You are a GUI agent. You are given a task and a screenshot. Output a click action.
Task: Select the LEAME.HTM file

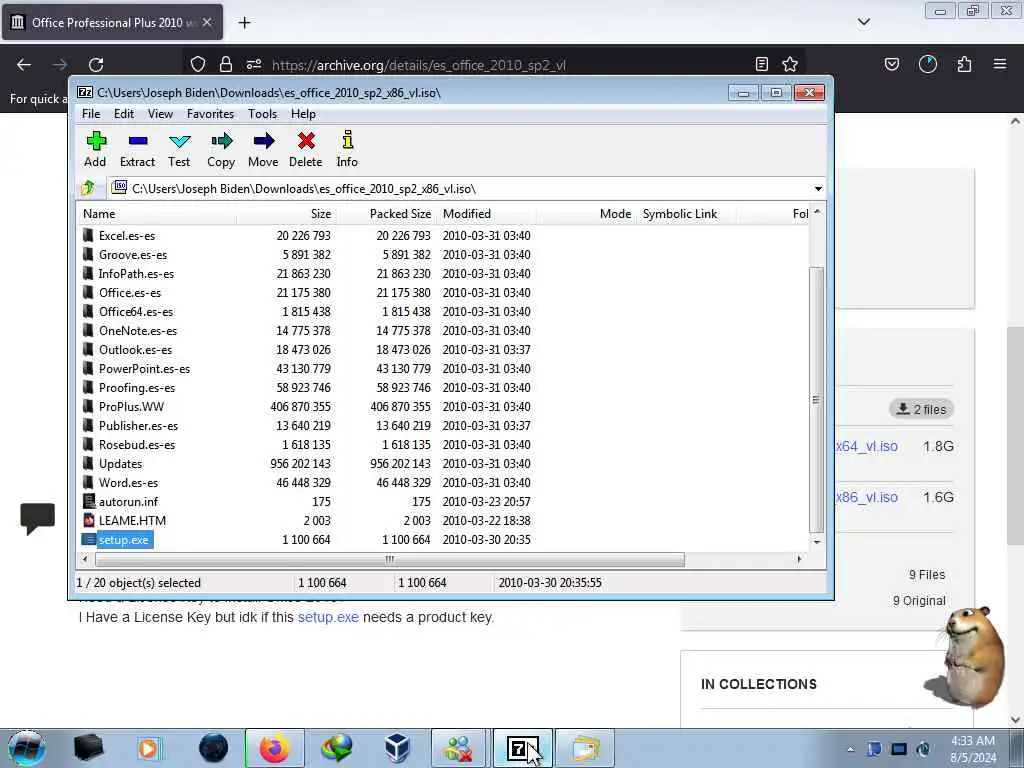pos(132,520)
